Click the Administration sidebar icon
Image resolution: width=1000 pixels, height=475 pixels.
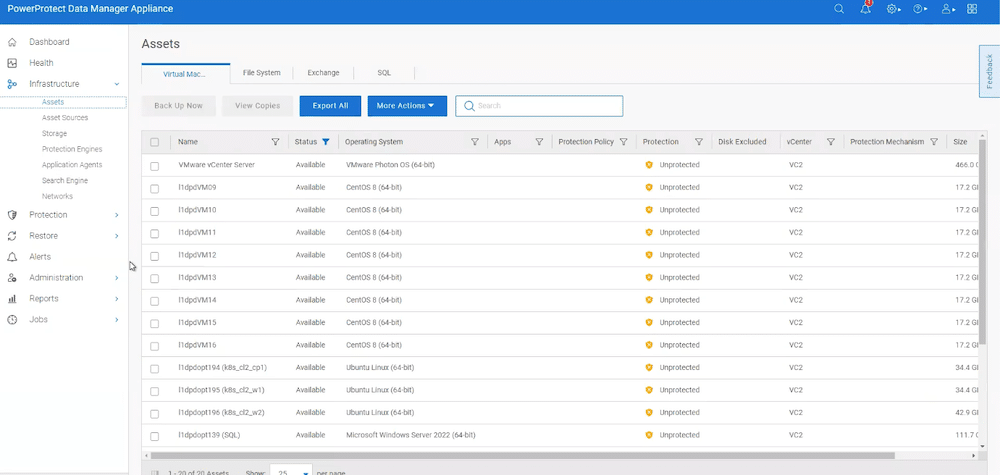[11, 278]
